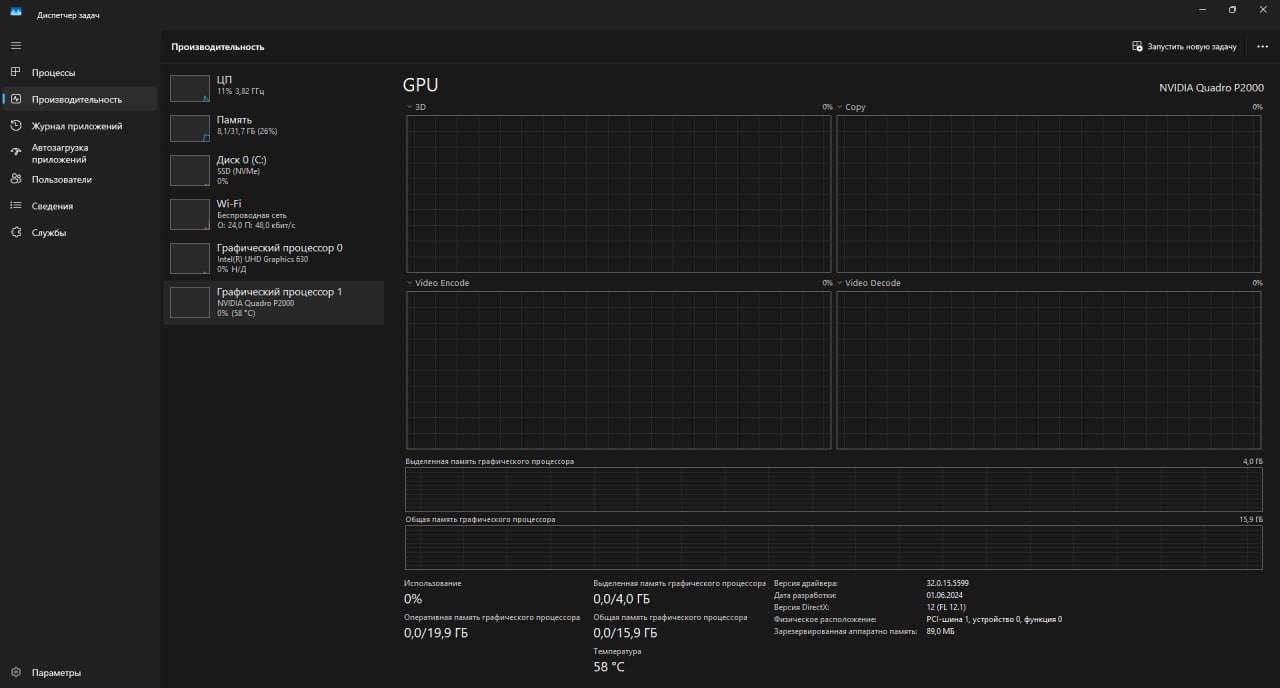Select the Производительность navigation item
This screenshot has height=688, width=1280.
(80, 99)
